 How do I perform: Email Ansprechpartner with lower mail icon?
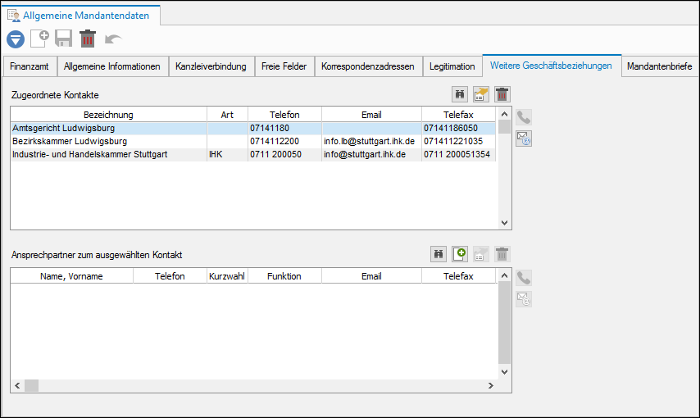point(524,299)
